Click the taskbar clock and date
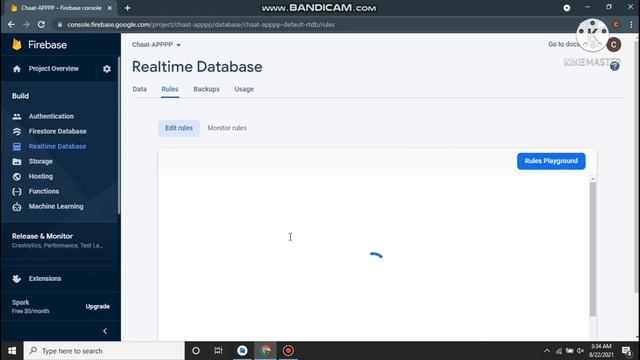The height and width of the screenshot is (360, 640). [x=601, y=351]
